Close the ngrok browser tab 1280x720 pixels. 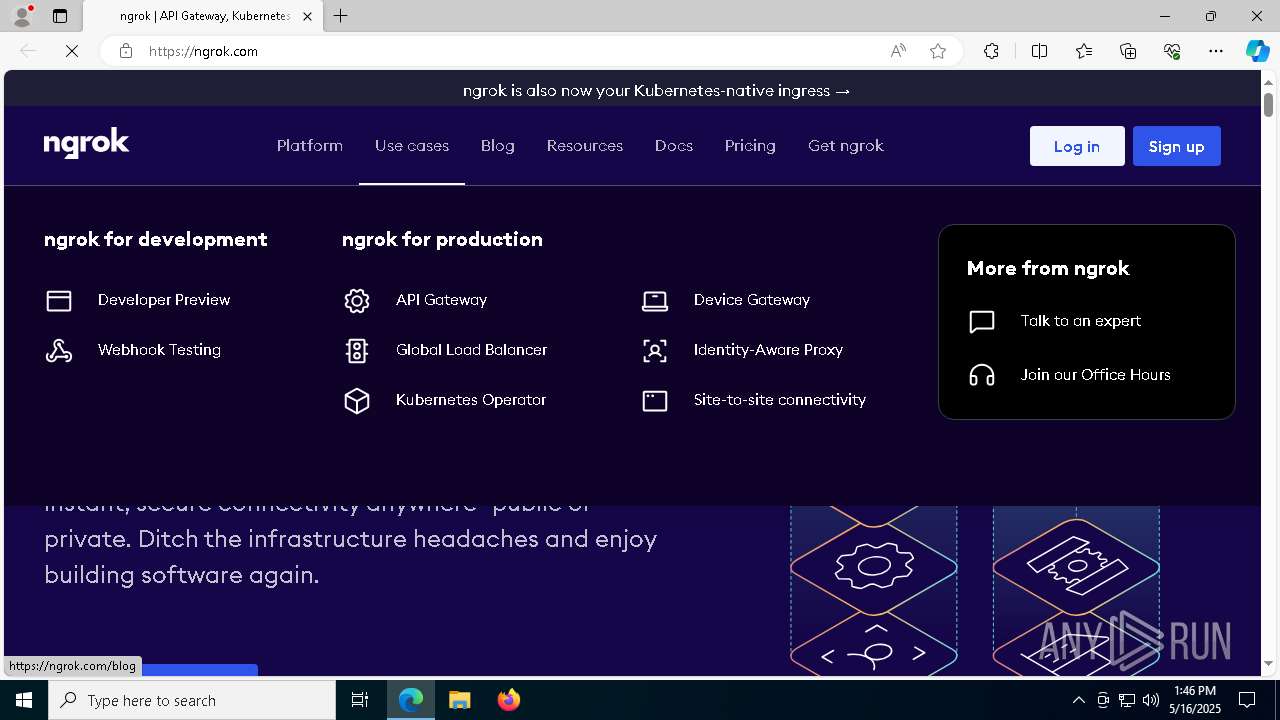(x=307, y=16)
